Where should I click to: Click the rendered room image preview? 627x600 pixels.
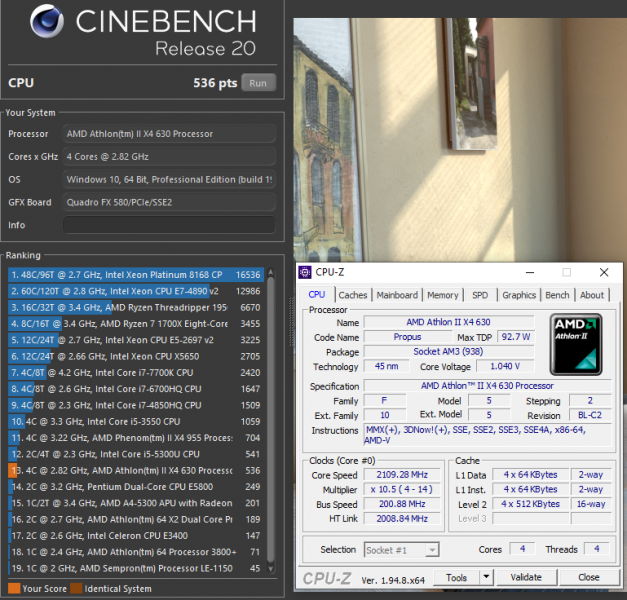[460, 140]
